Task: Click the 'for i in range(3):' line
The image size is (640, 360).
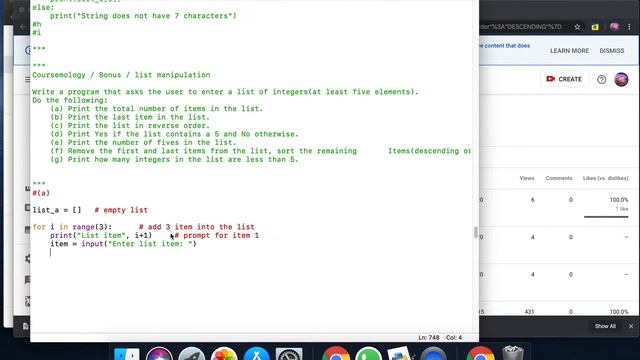Action: 72,227
